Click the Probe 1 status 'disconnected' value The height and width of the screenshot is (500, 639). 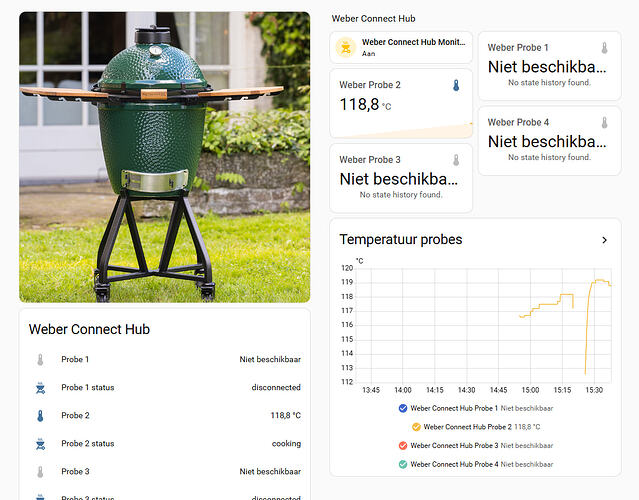(x=276, y=388)
